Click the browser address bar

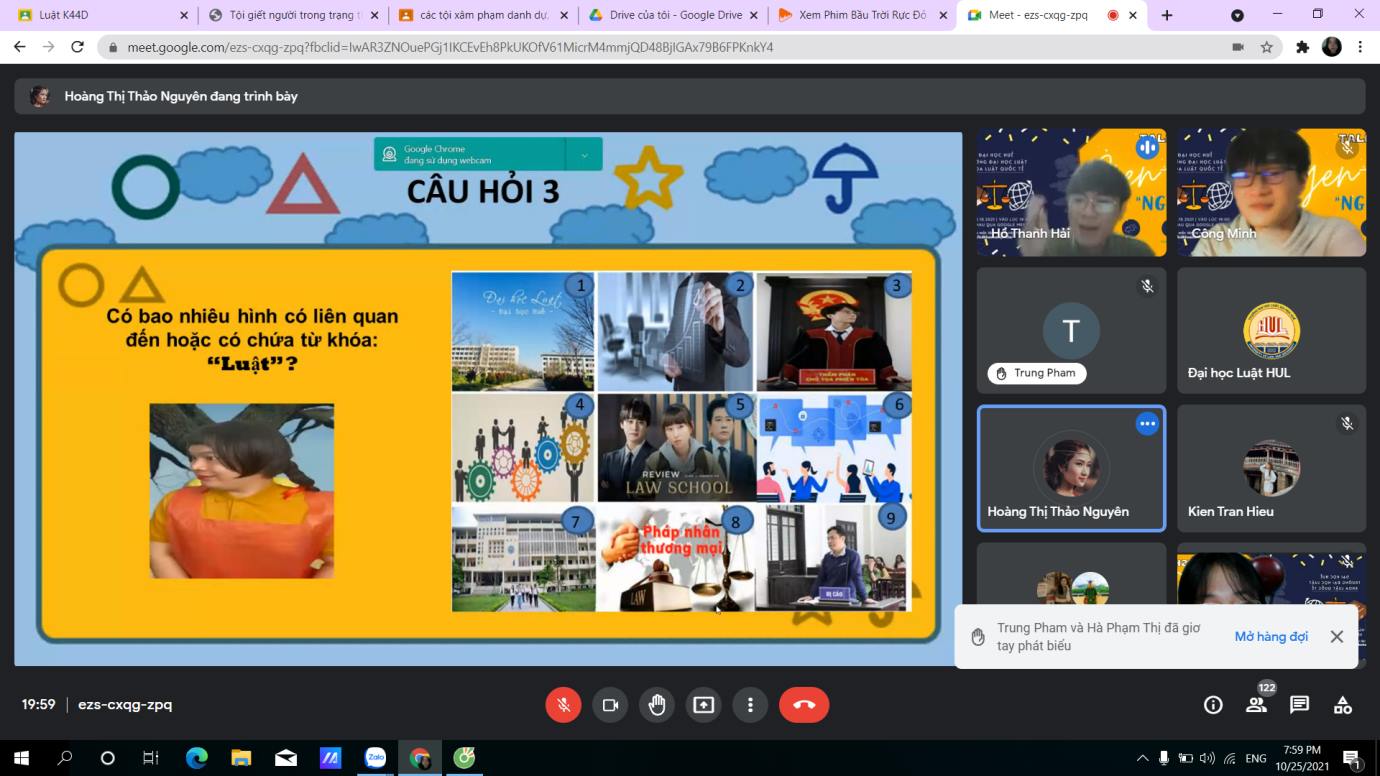[x=660, y=47]
